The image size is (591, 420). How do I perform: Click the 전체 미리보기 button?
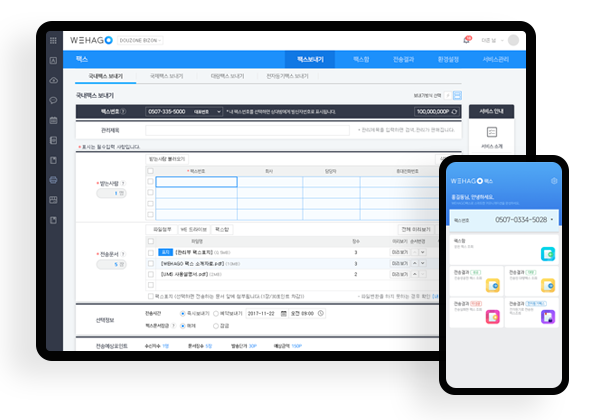coord(416,229)
